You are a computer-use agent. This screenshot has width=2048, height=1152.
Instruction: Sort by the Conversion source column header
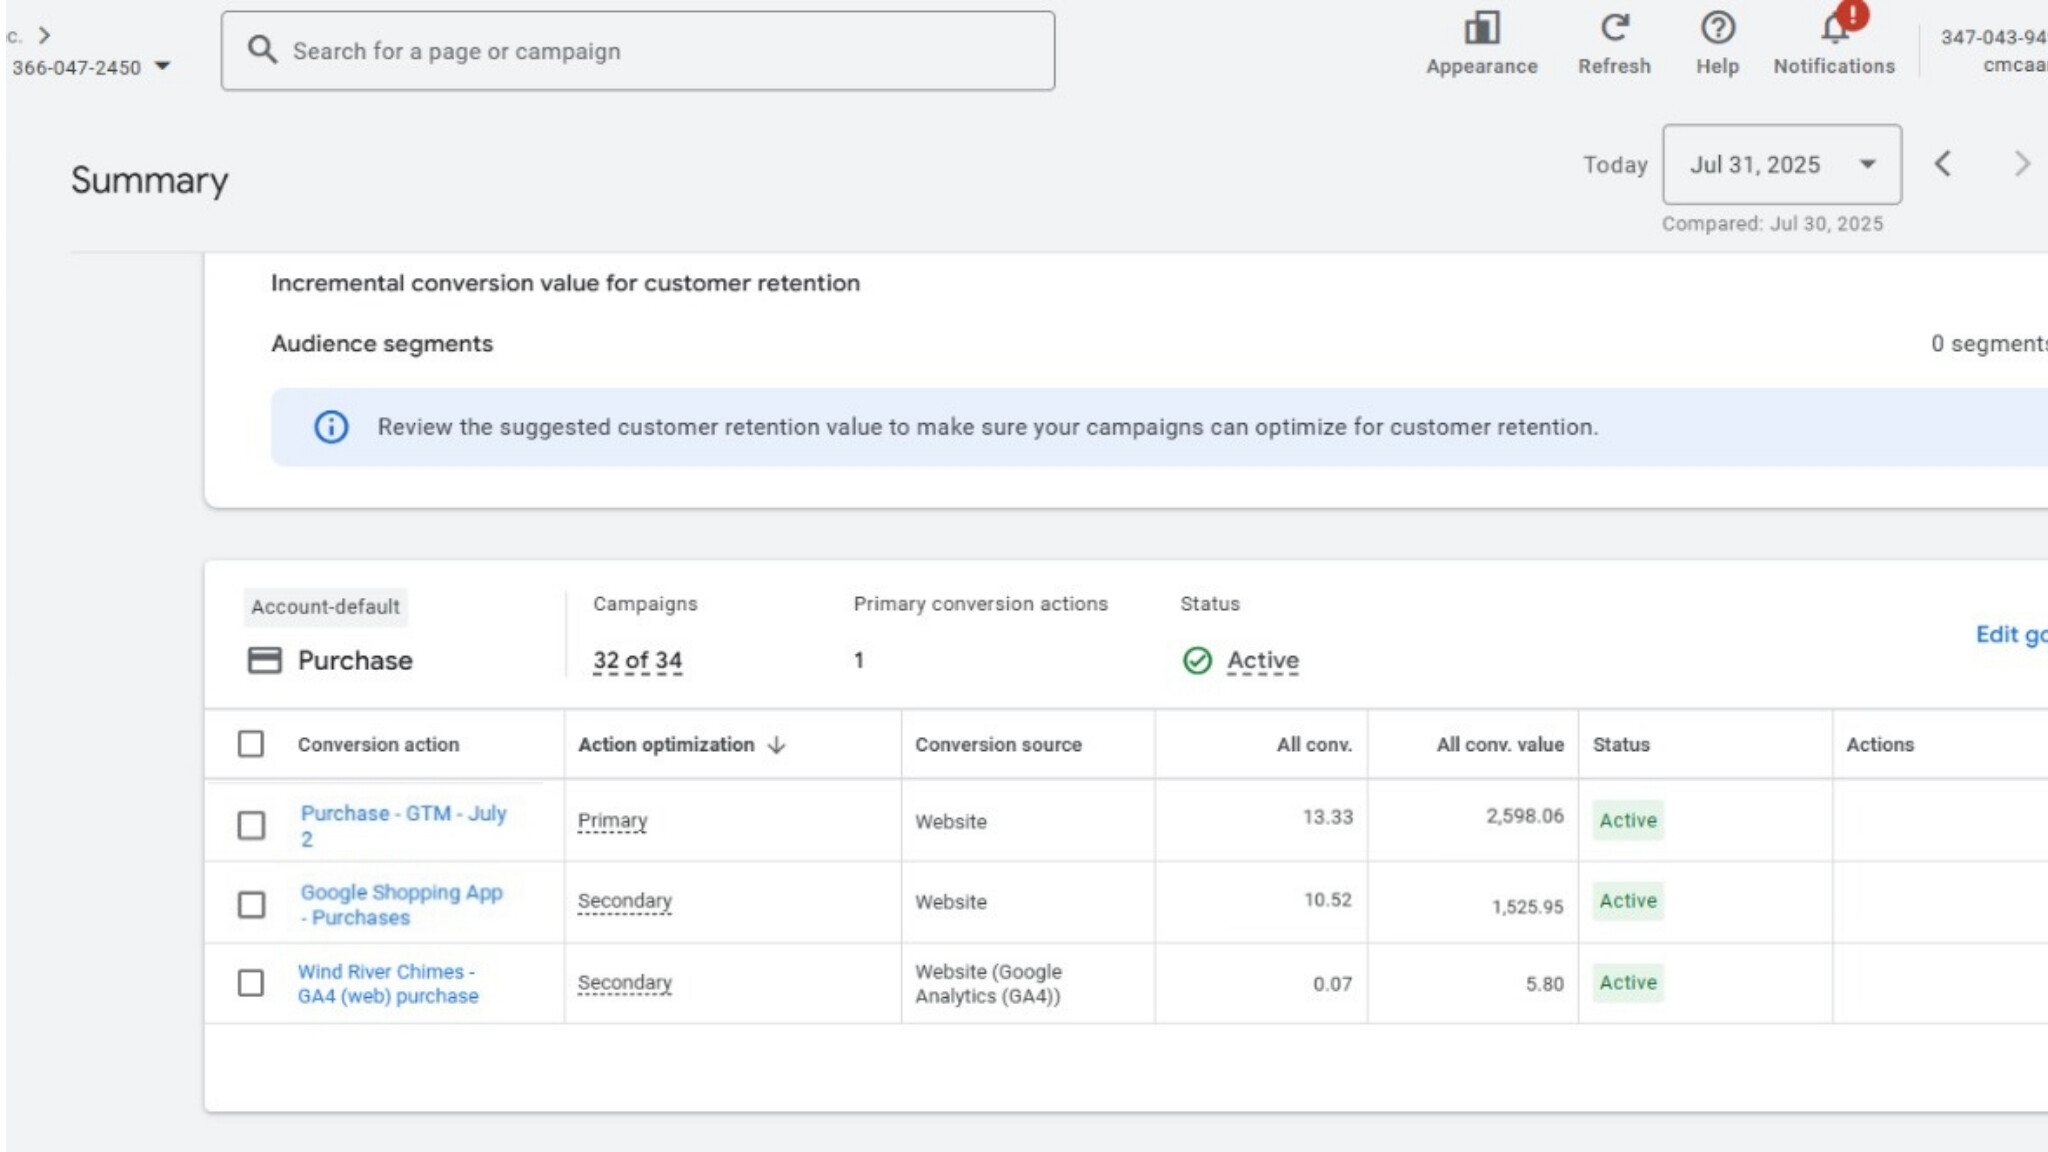pyautogui.click(x=997, y=745)
